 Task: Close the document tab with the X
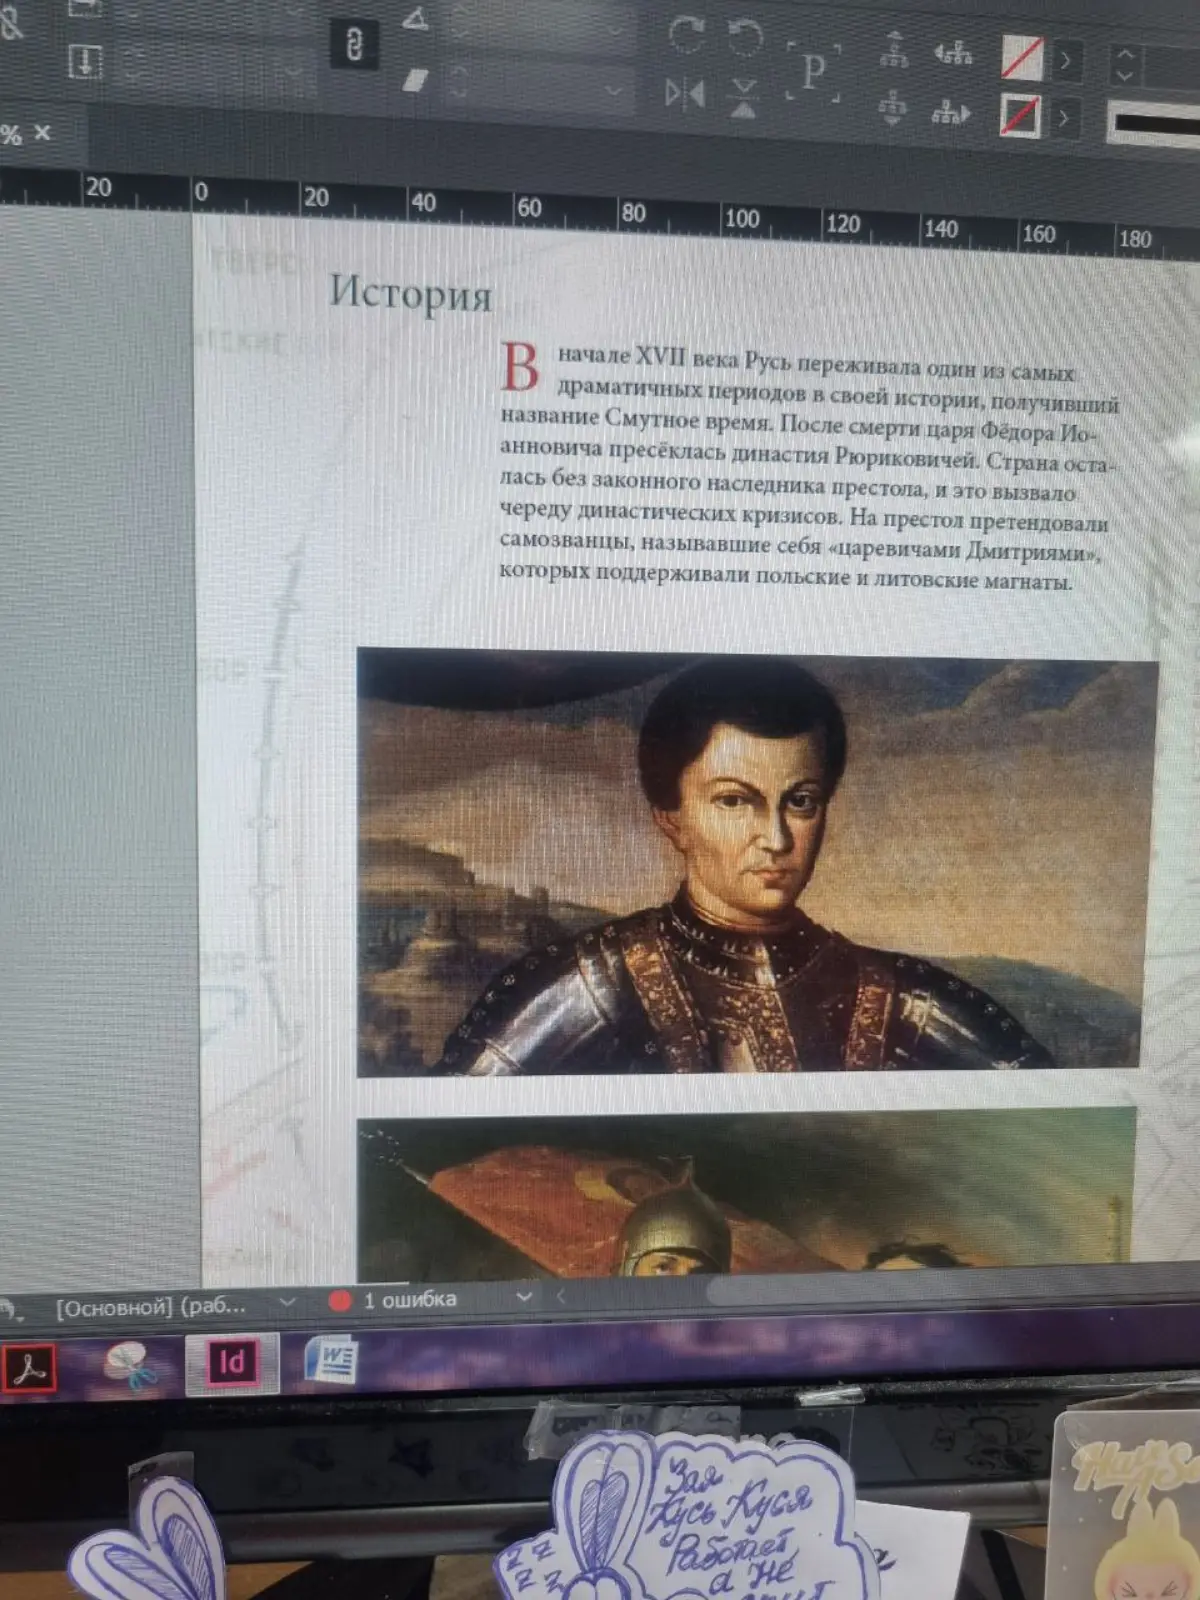42,132
